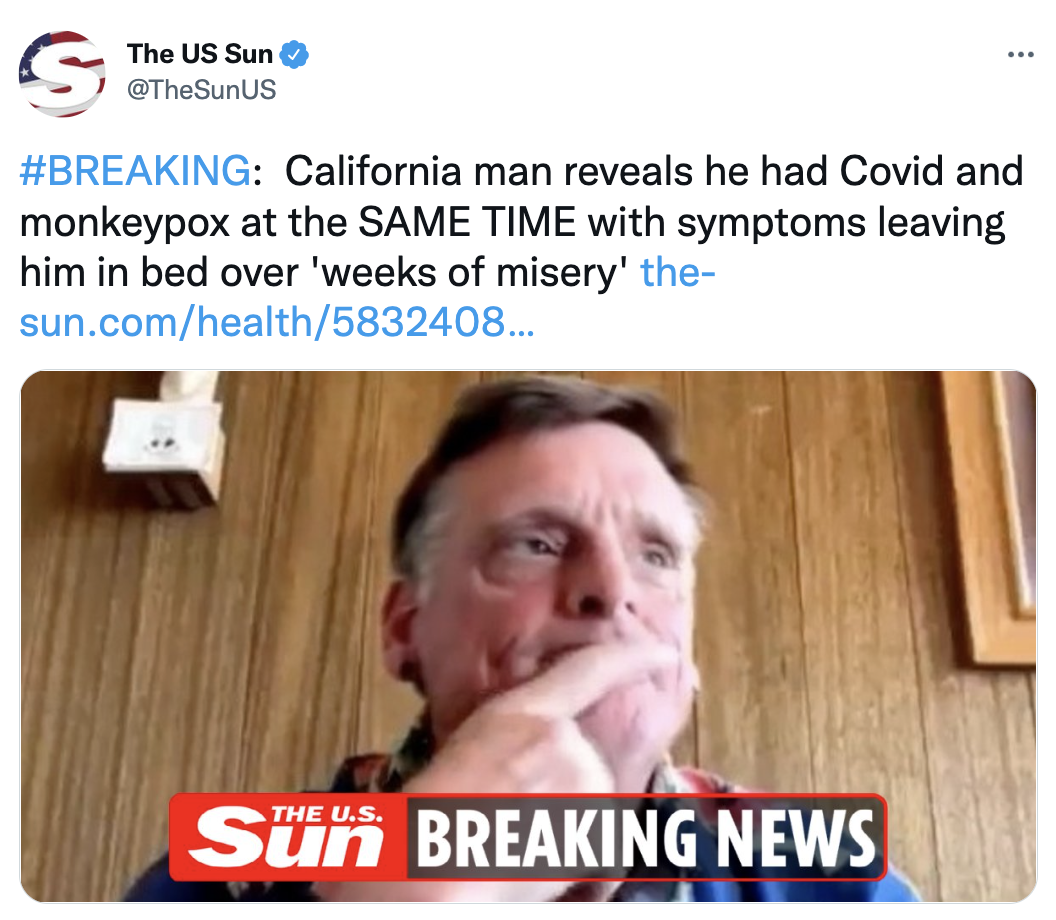
Task: Open the @TheSunUS handle
Action: tap(201, 90)
